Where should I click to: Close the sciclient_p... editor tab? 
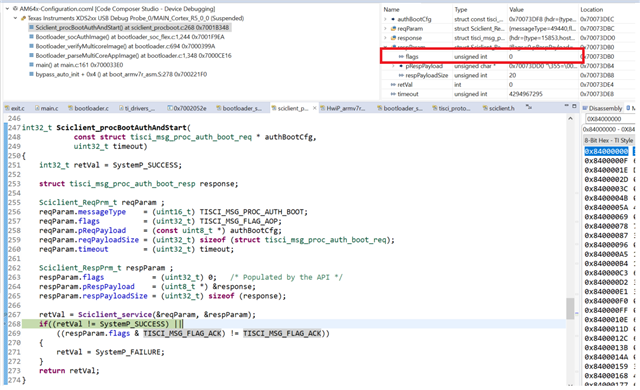[x=315, y=108]
